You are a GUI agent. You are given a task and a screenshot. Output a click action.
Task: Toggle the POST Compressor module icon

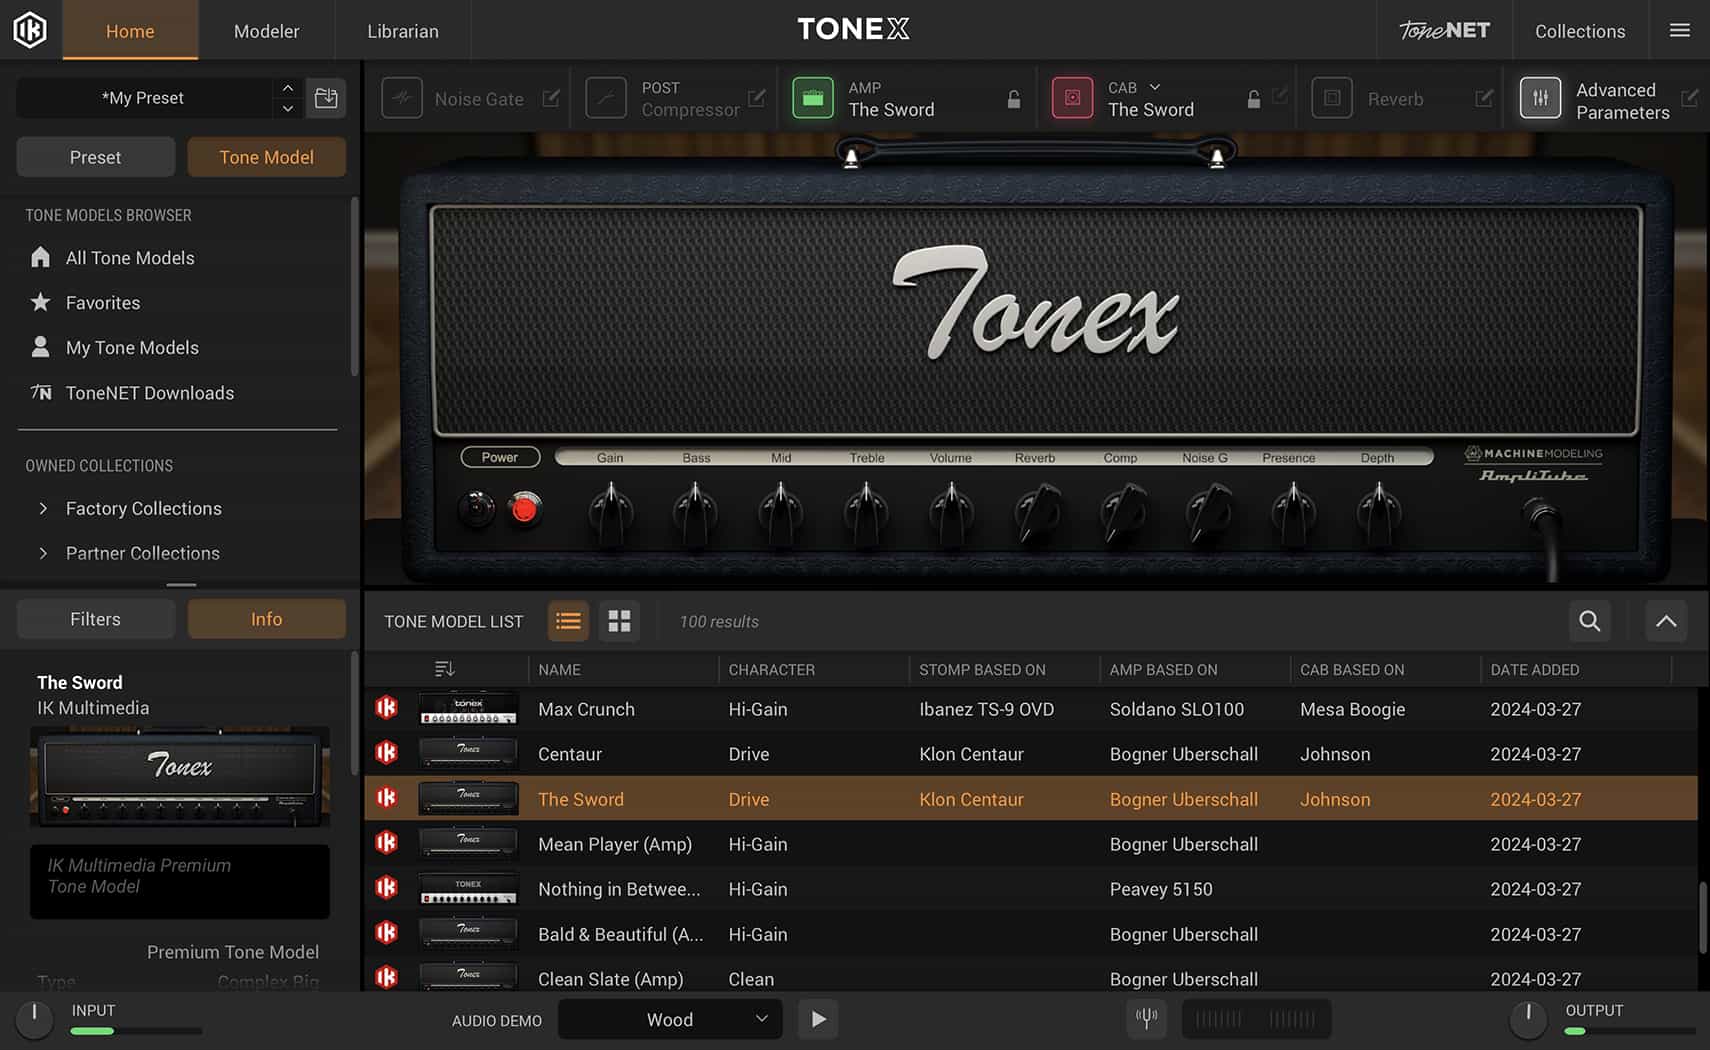[x=606, y=98]
